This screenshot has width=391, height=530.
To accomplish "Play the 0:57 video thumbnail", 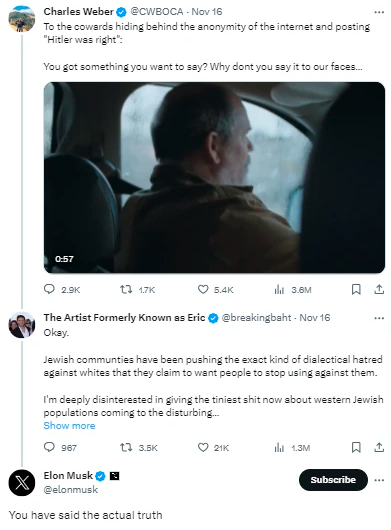I will click(214, 177).
